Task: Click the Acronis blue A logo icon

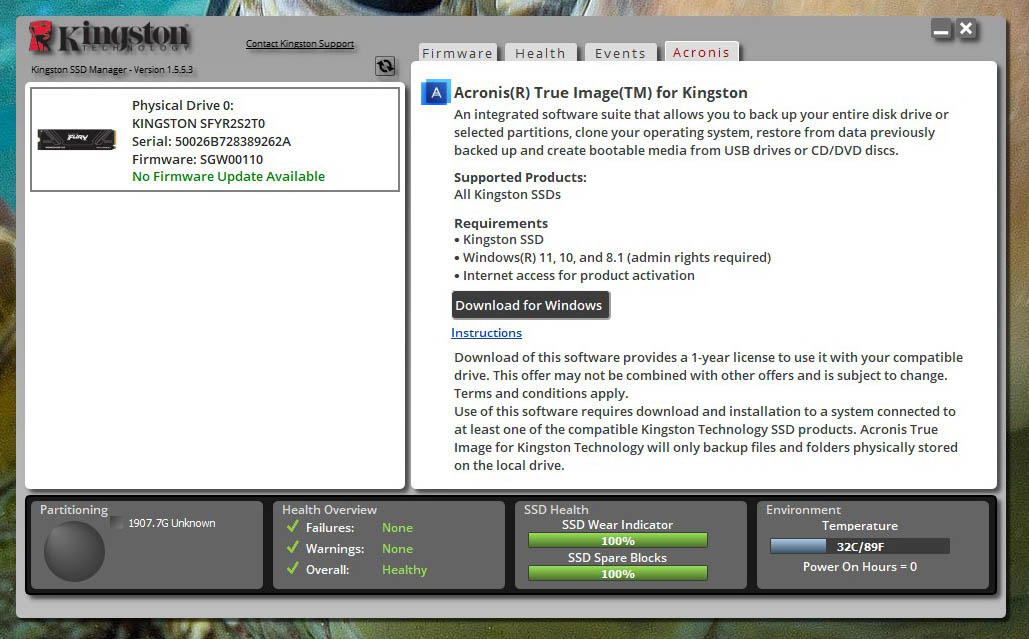Action: (x=436, y=93)
